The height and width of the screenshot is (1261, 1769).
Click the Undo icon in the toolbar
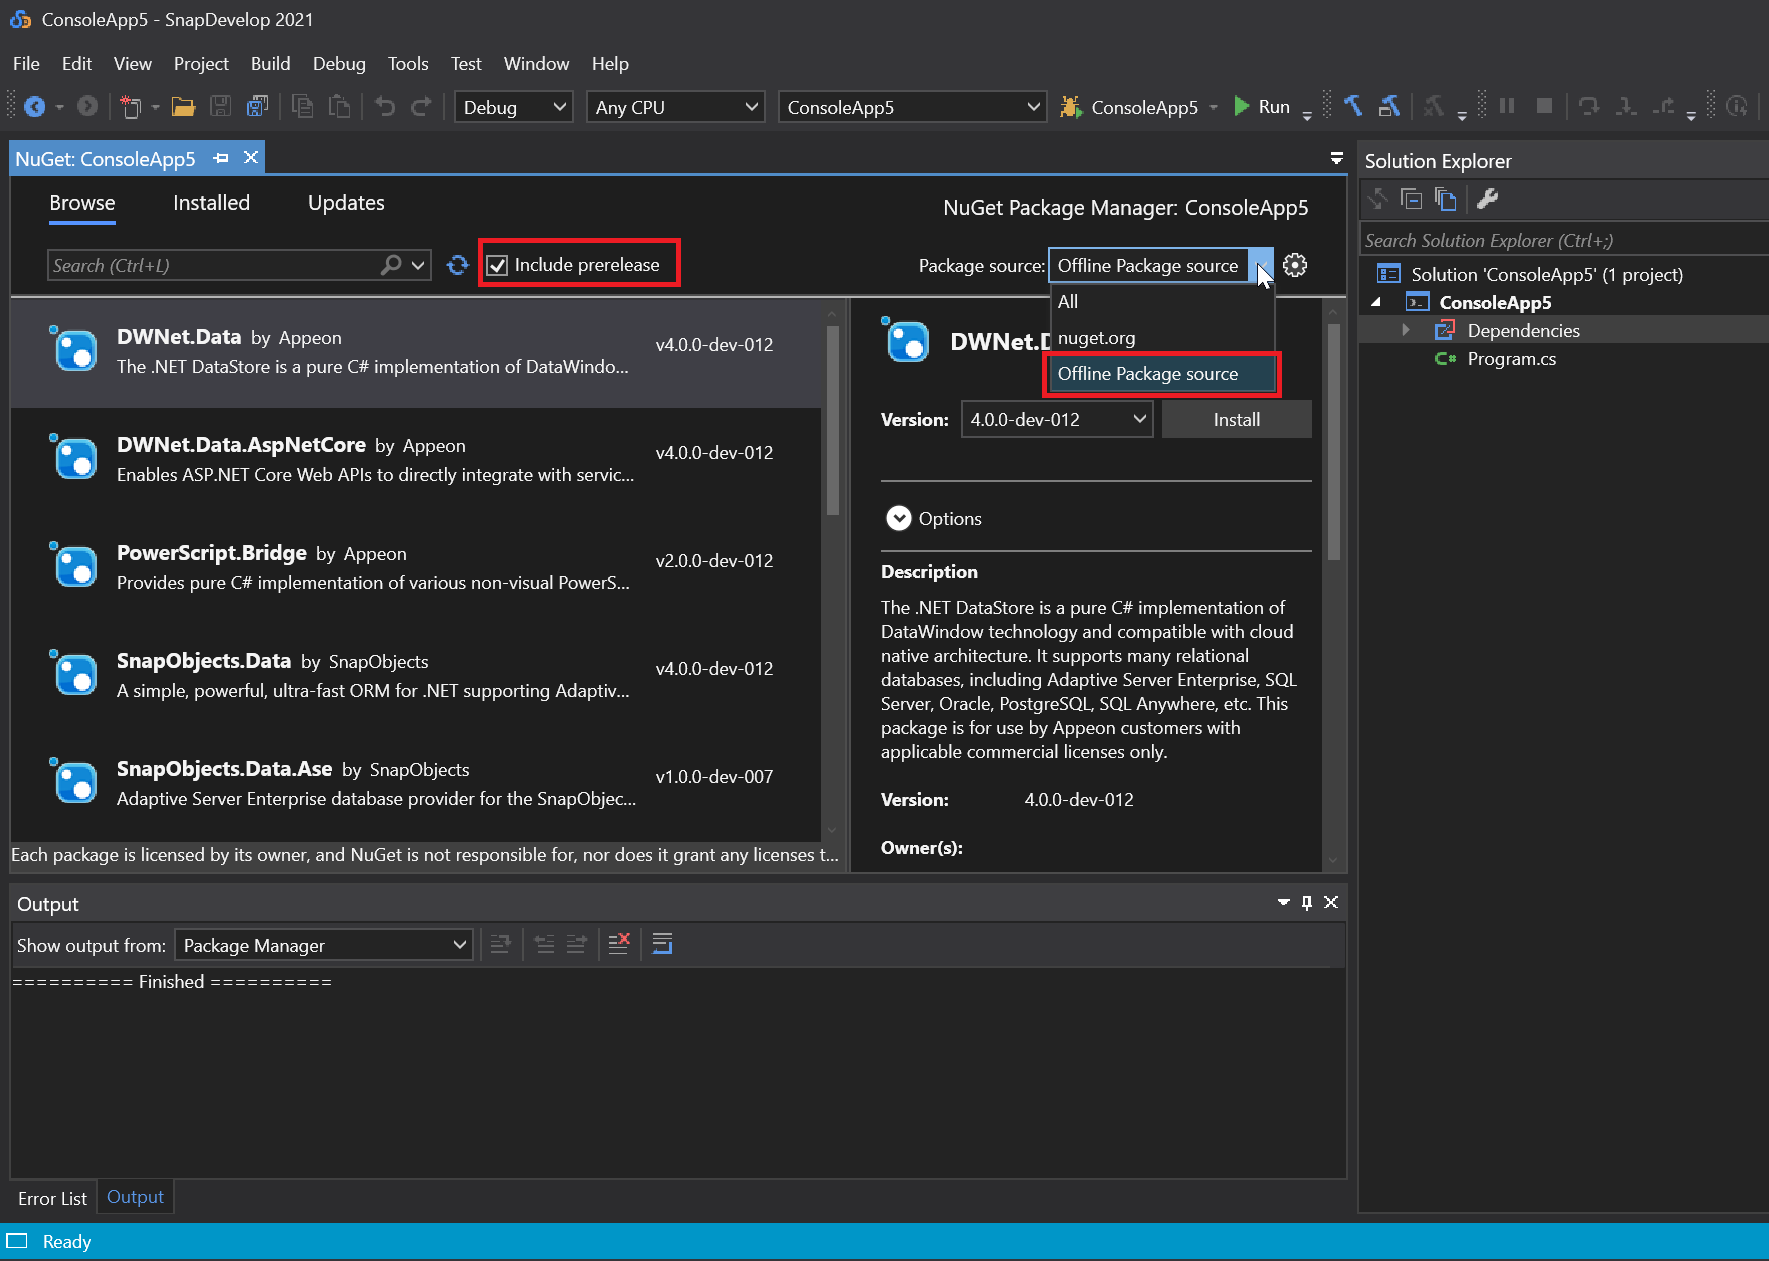tap(384, 107)
